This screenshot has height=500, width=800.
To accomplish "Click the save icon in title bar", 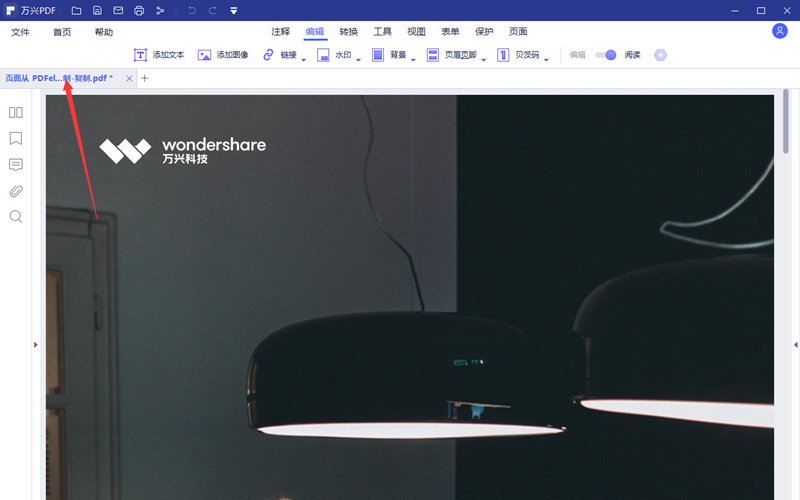I will [97, 10].
